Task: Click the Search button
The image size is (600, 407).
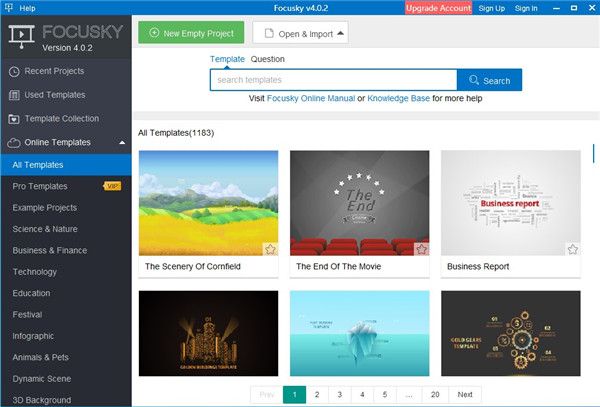Action: click(489, 80)
